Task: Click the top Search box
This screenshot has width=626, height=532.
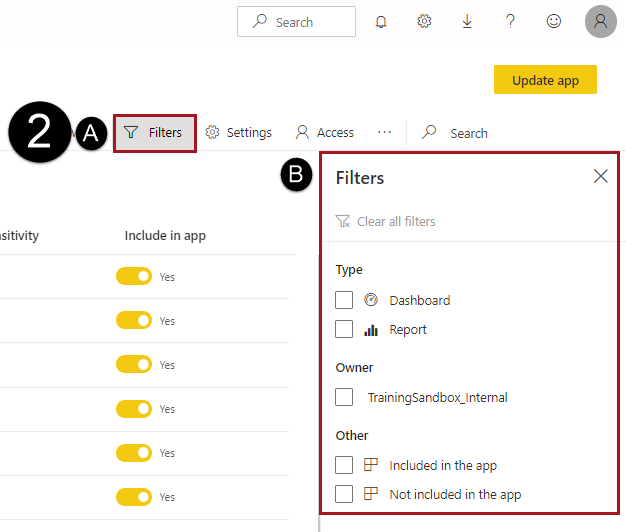Action: (x=296, y=22)
